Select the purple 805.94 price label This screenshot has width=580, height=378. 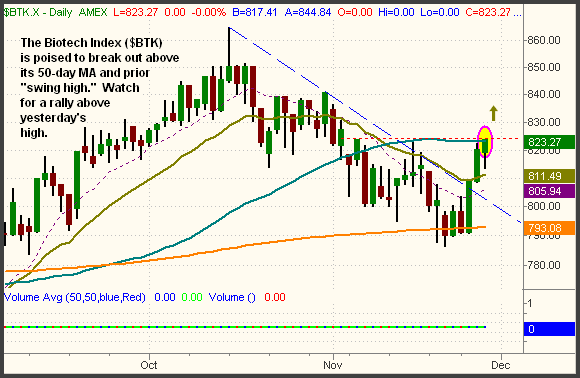(549, 191)
